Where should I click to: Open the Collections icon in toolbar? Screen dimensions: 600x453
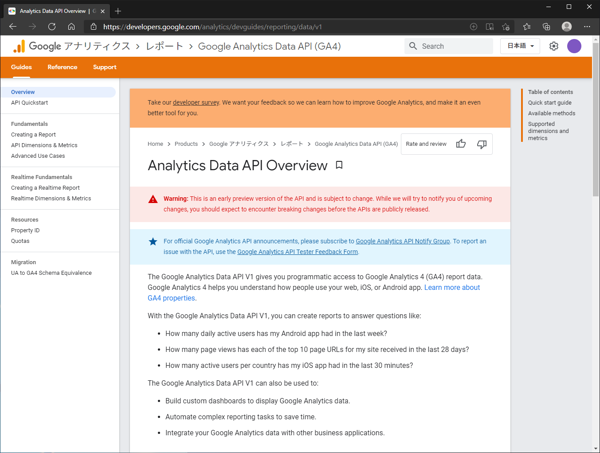pos(546,26)
